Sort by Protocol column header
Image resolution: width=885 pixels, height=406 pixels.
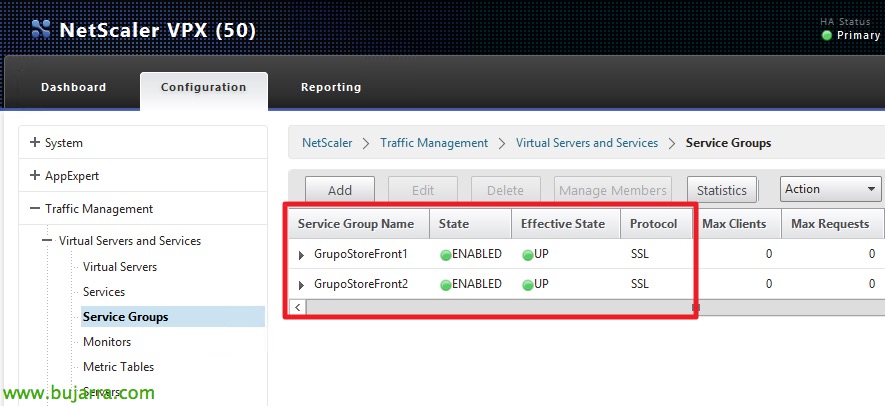[x=657, y=224]
